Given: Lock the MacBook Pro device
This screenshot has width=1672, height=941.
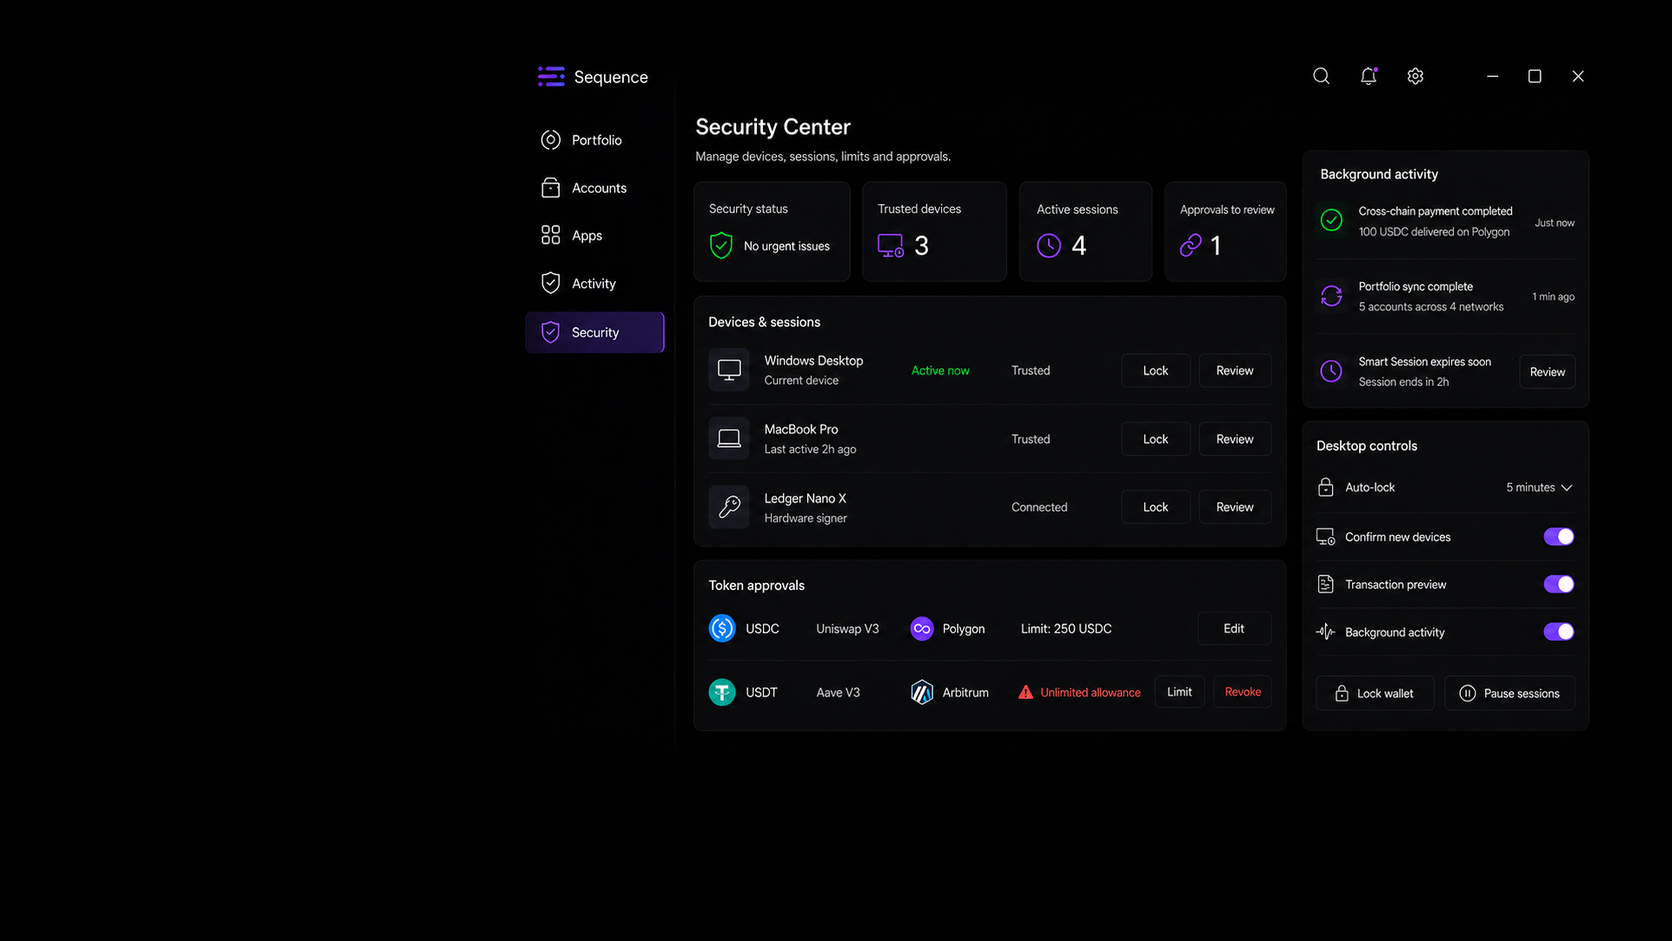Looking at the screenshot, I should [x=1155, y=439].
